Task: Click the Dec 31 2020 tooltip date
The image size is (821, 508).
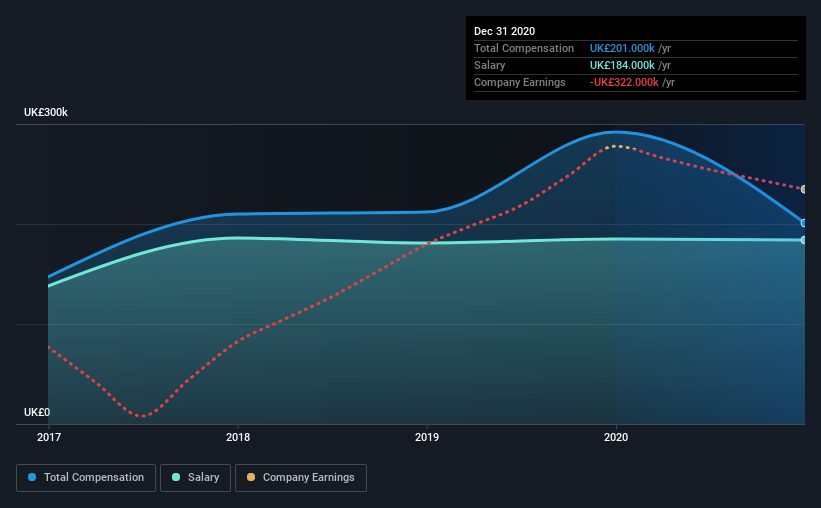Action: 504,31
